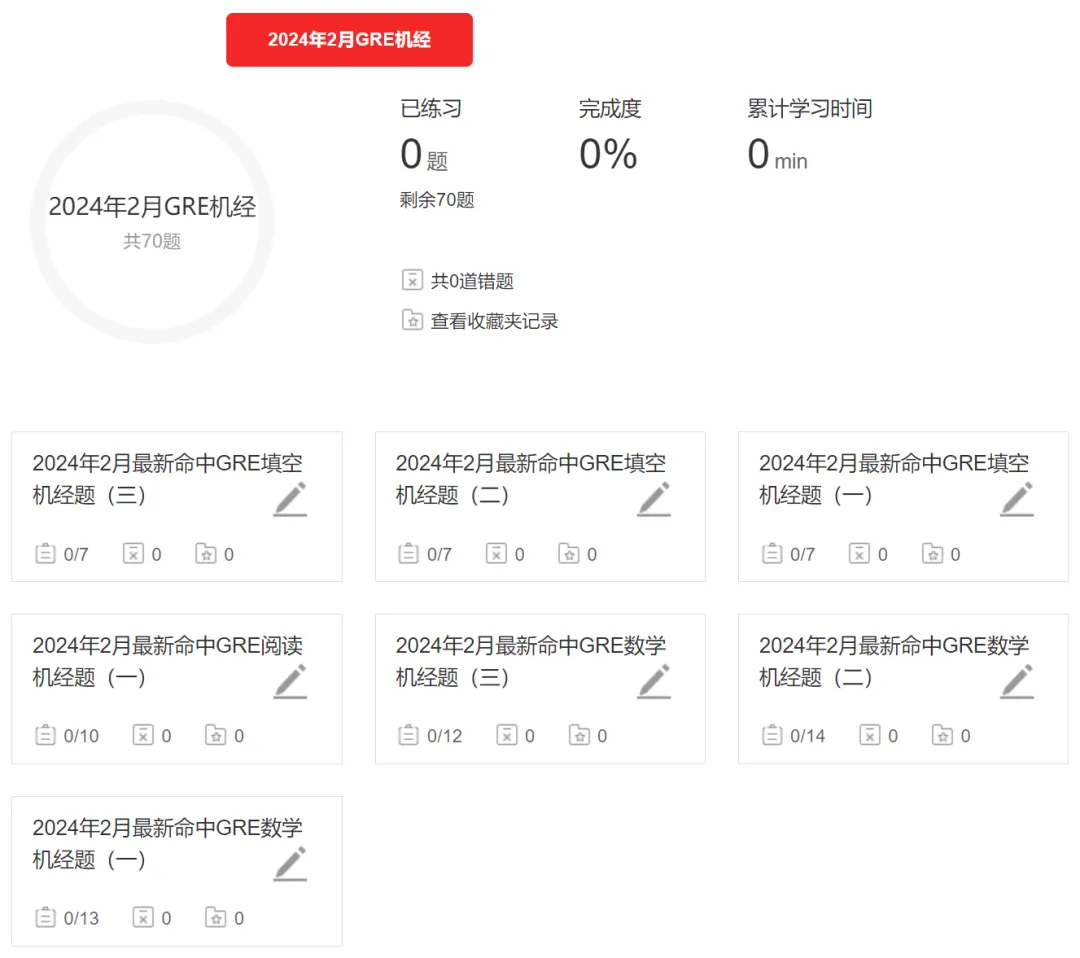The height and width of the screenshot is (958, 1080).
Task: Click clipboard progress icon on 数学机经题（二）card
Action: (771, 736)
